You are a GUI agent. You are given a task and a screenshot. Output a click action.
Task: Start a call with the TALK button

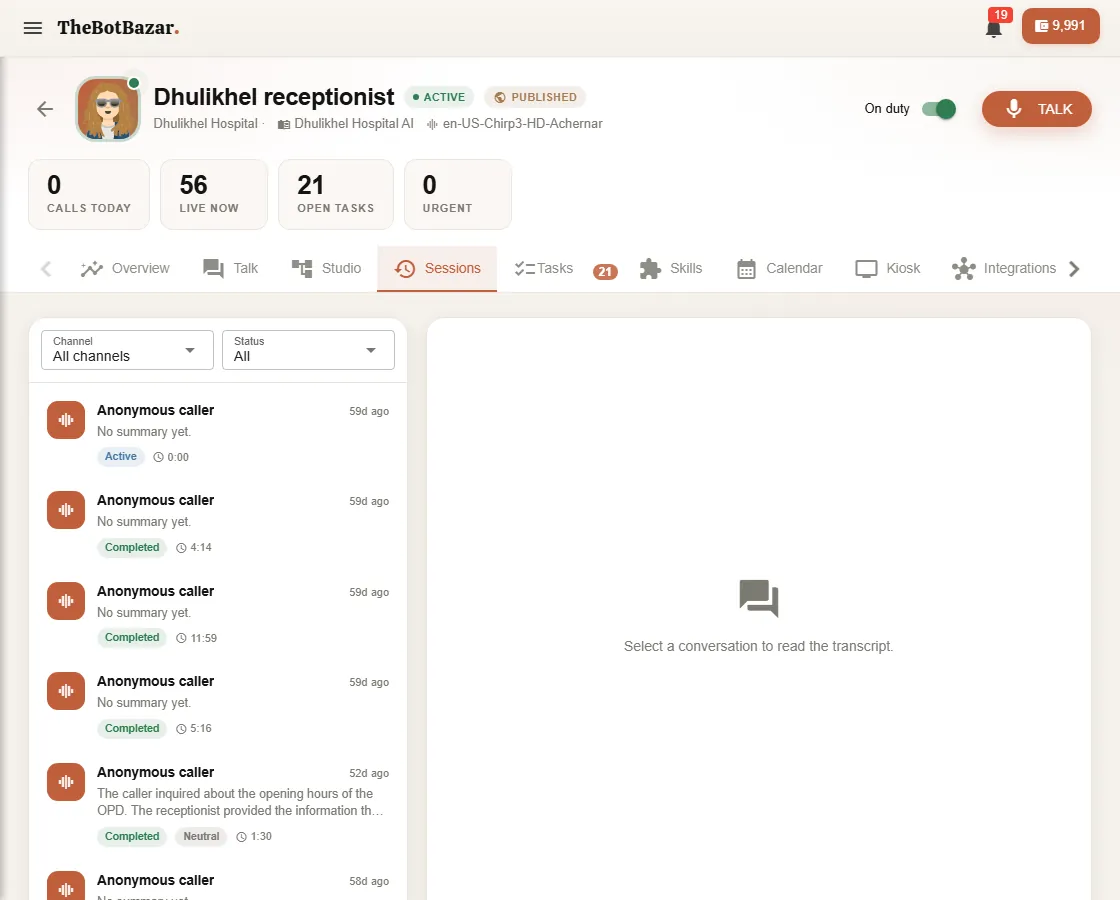point(1036,109)
